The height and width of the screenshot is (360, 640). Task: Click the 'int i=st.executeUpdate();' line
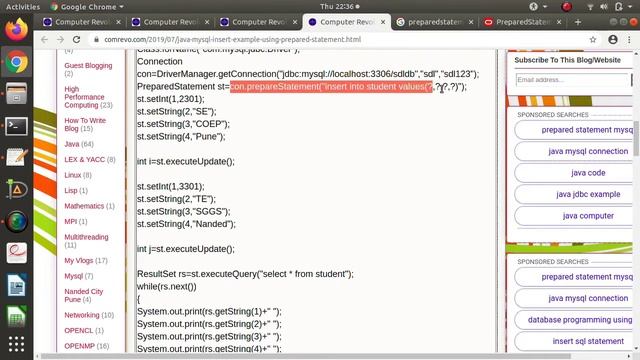click(x=186, y=162)
